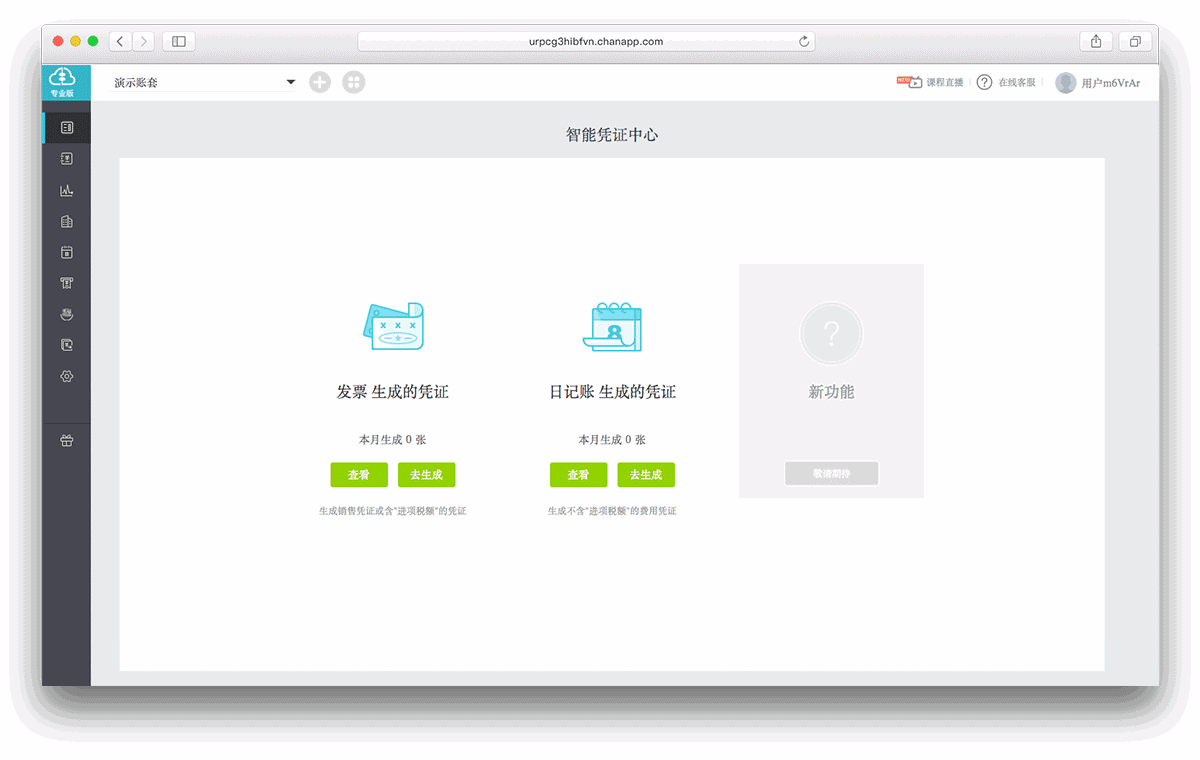This screenshot has width=1200, height=760.
Task: Click 去生成 under 日记账 生成的凭证
Action: tap(646, 475)
